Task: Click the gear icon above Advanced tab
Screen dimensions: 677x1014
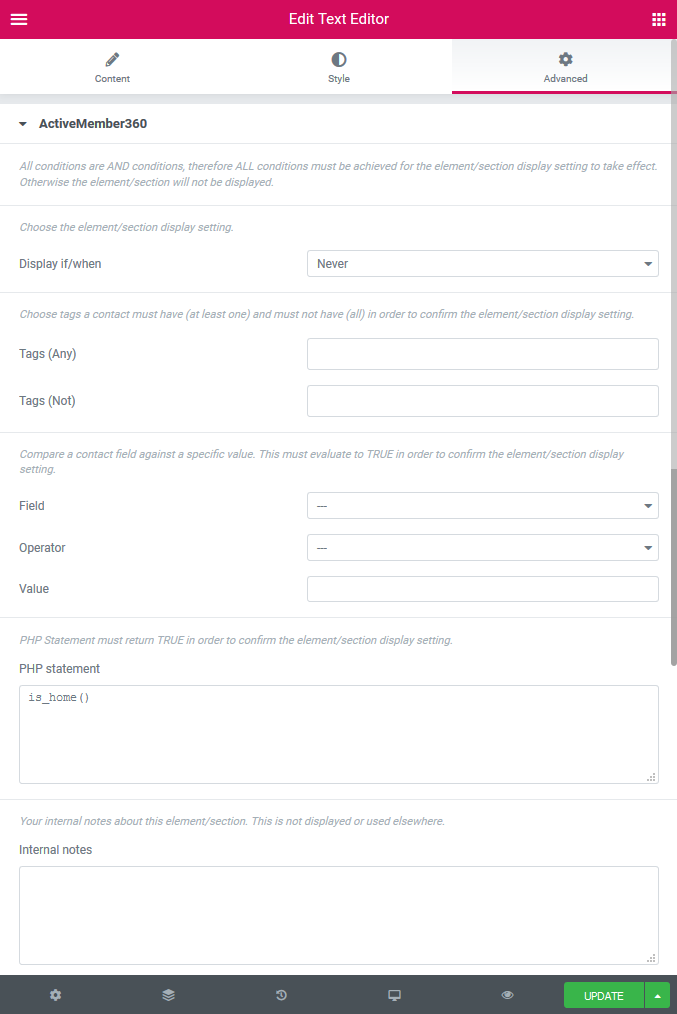Action: (565, 59)
